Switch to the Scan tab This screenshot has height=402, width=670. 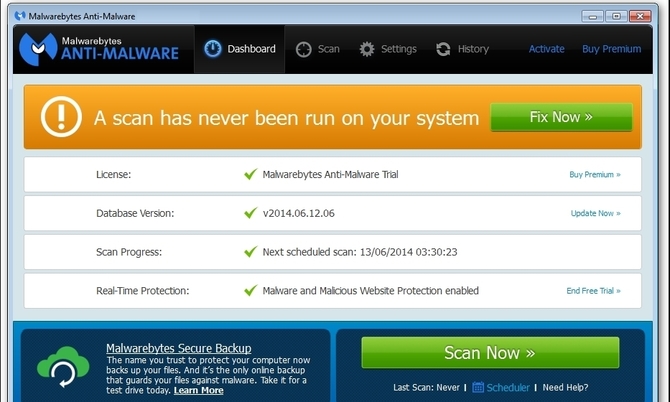pyautogui.click(x=317, y=49)
